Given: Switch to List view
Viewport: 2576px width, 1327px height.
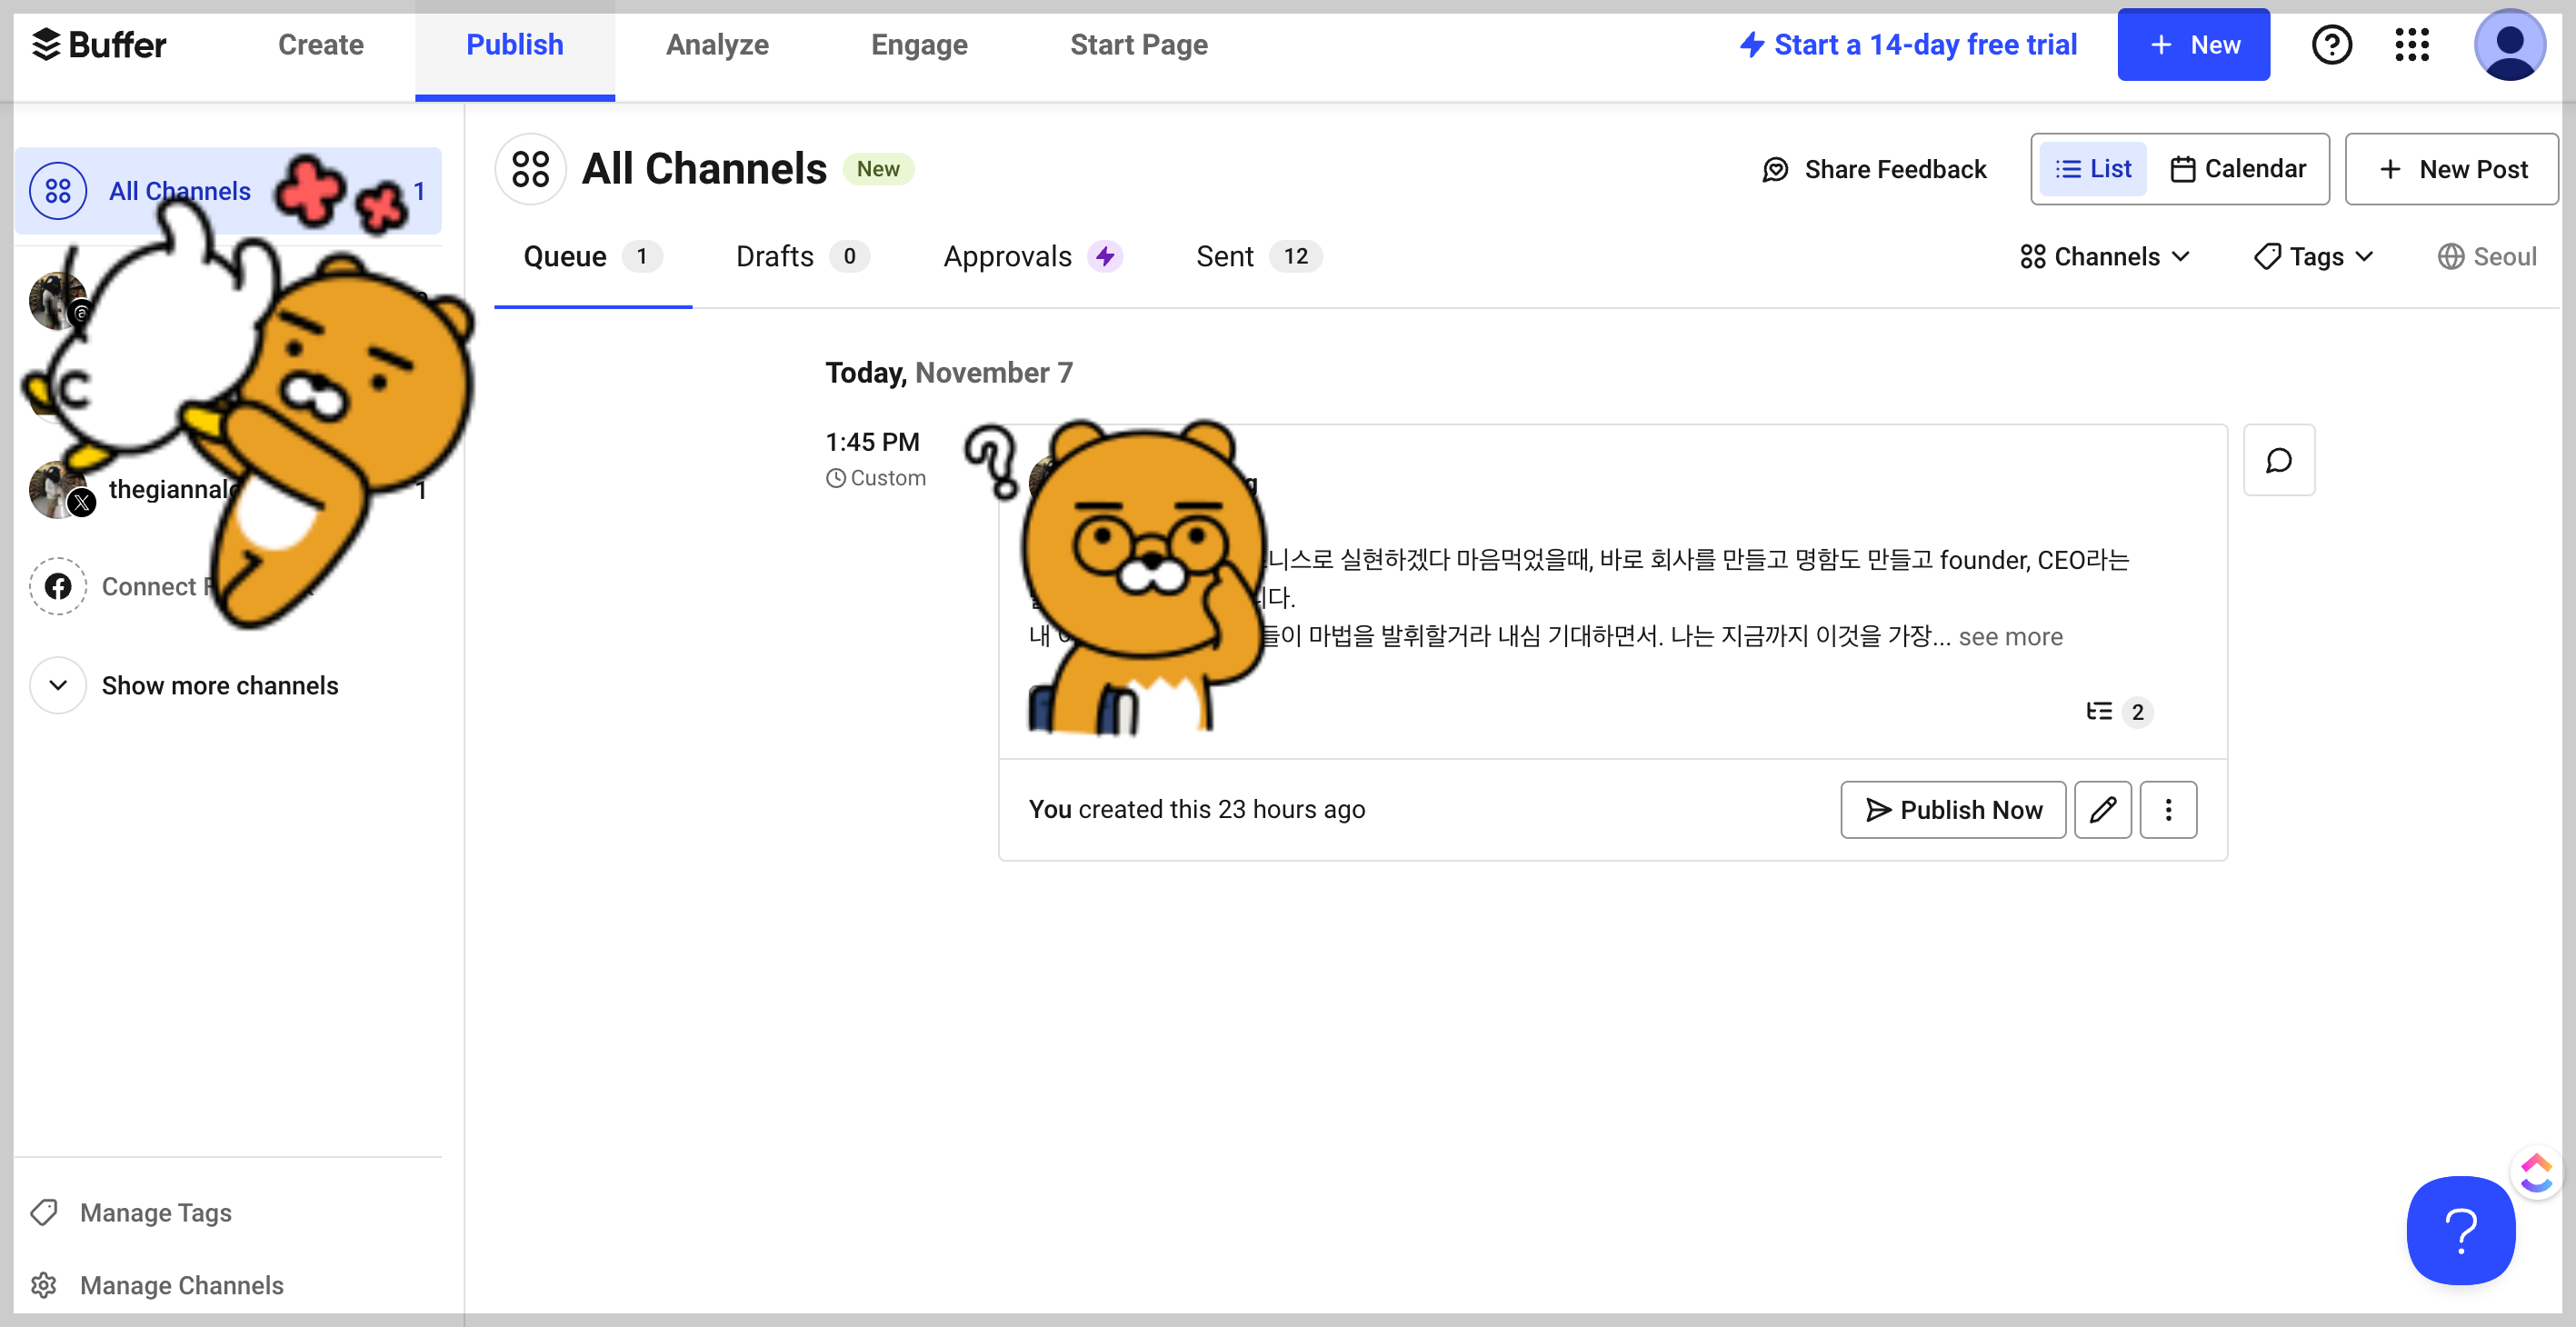Looking at the screenshot, I should tap(2093, 169).
